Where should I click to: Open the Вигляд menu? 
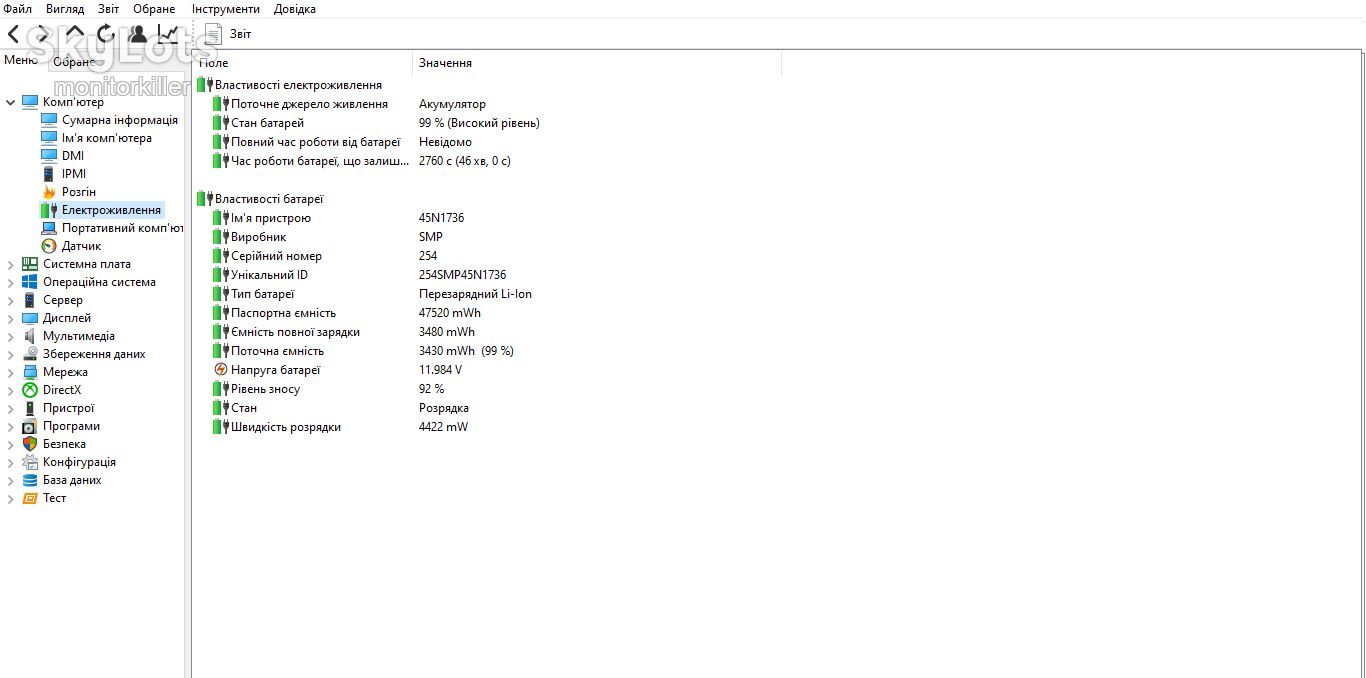(x=65, y=9)
